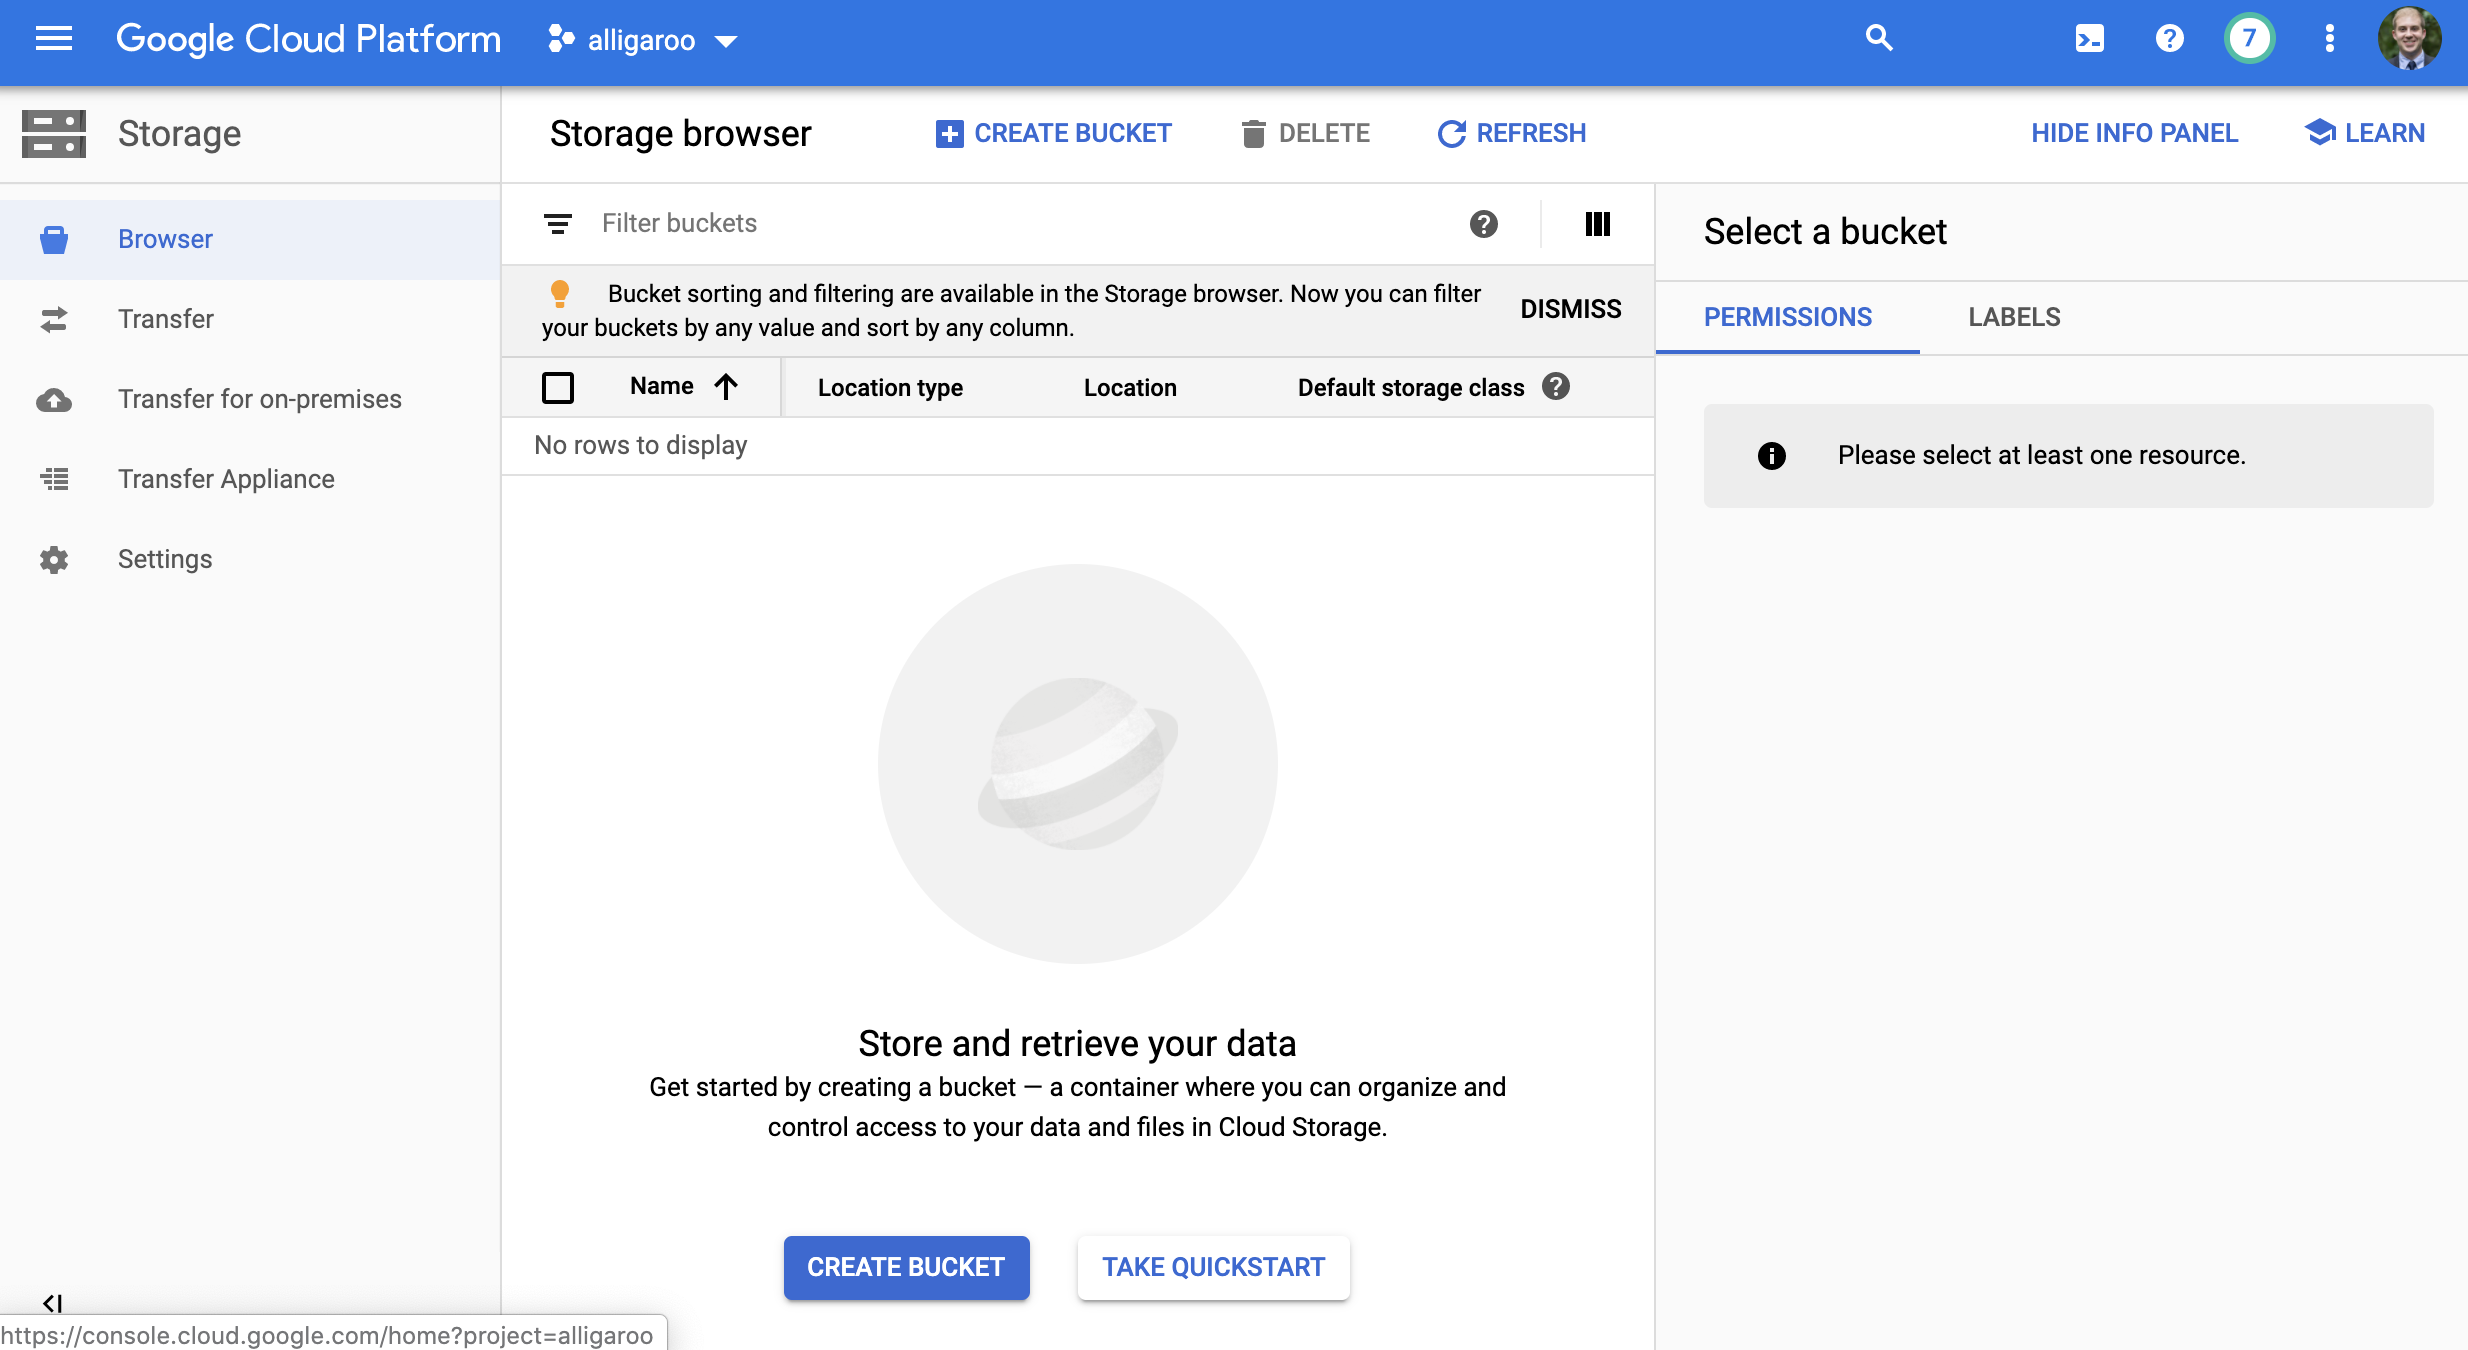The image size is (2468, 1350).
Task: Click the Transfer arrows icon
Action: tap(54, 319)
